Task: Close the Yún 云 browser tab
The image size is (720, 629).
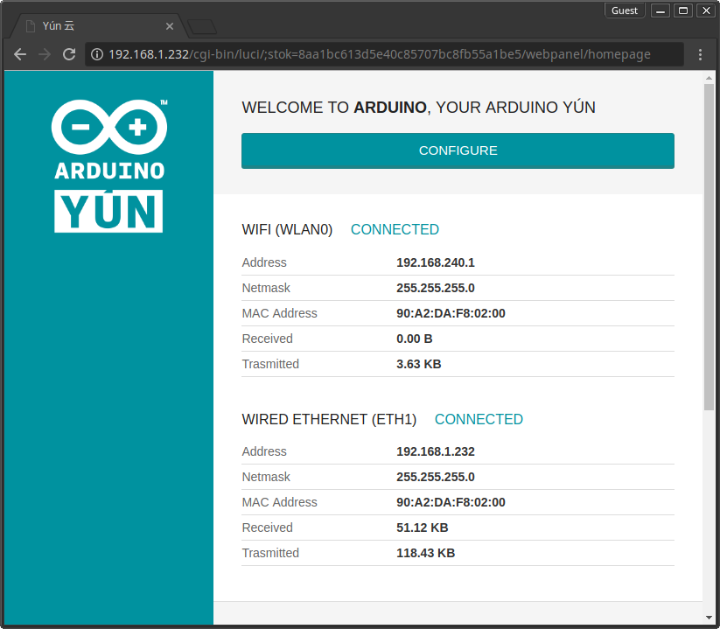Action: click(170, 26)
